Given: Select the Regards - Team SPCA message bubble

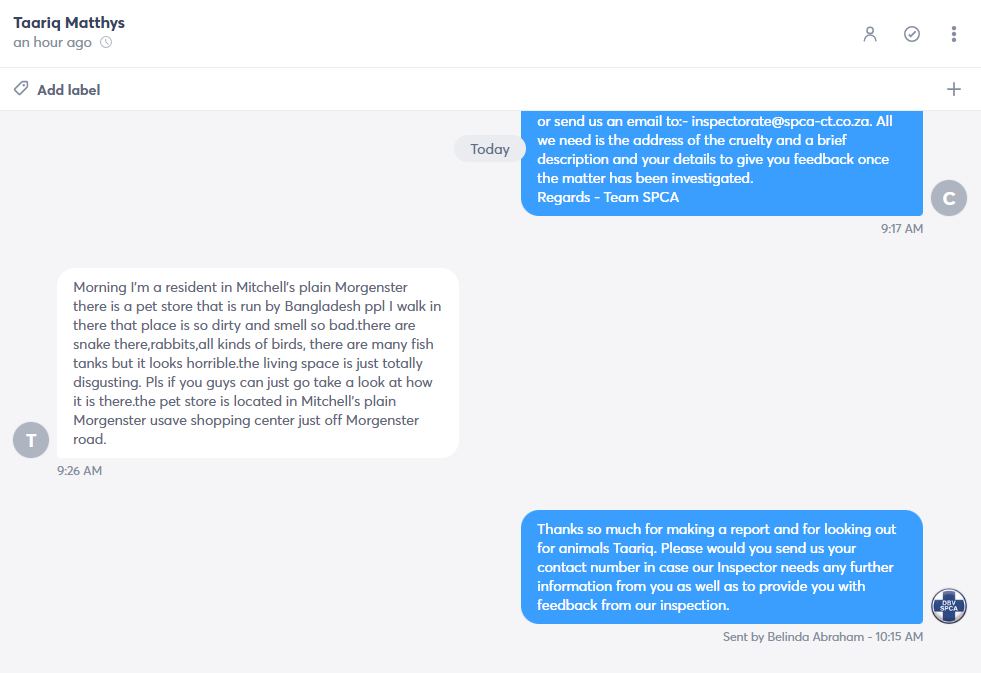Looking at the screenshot, I should 722,163.
